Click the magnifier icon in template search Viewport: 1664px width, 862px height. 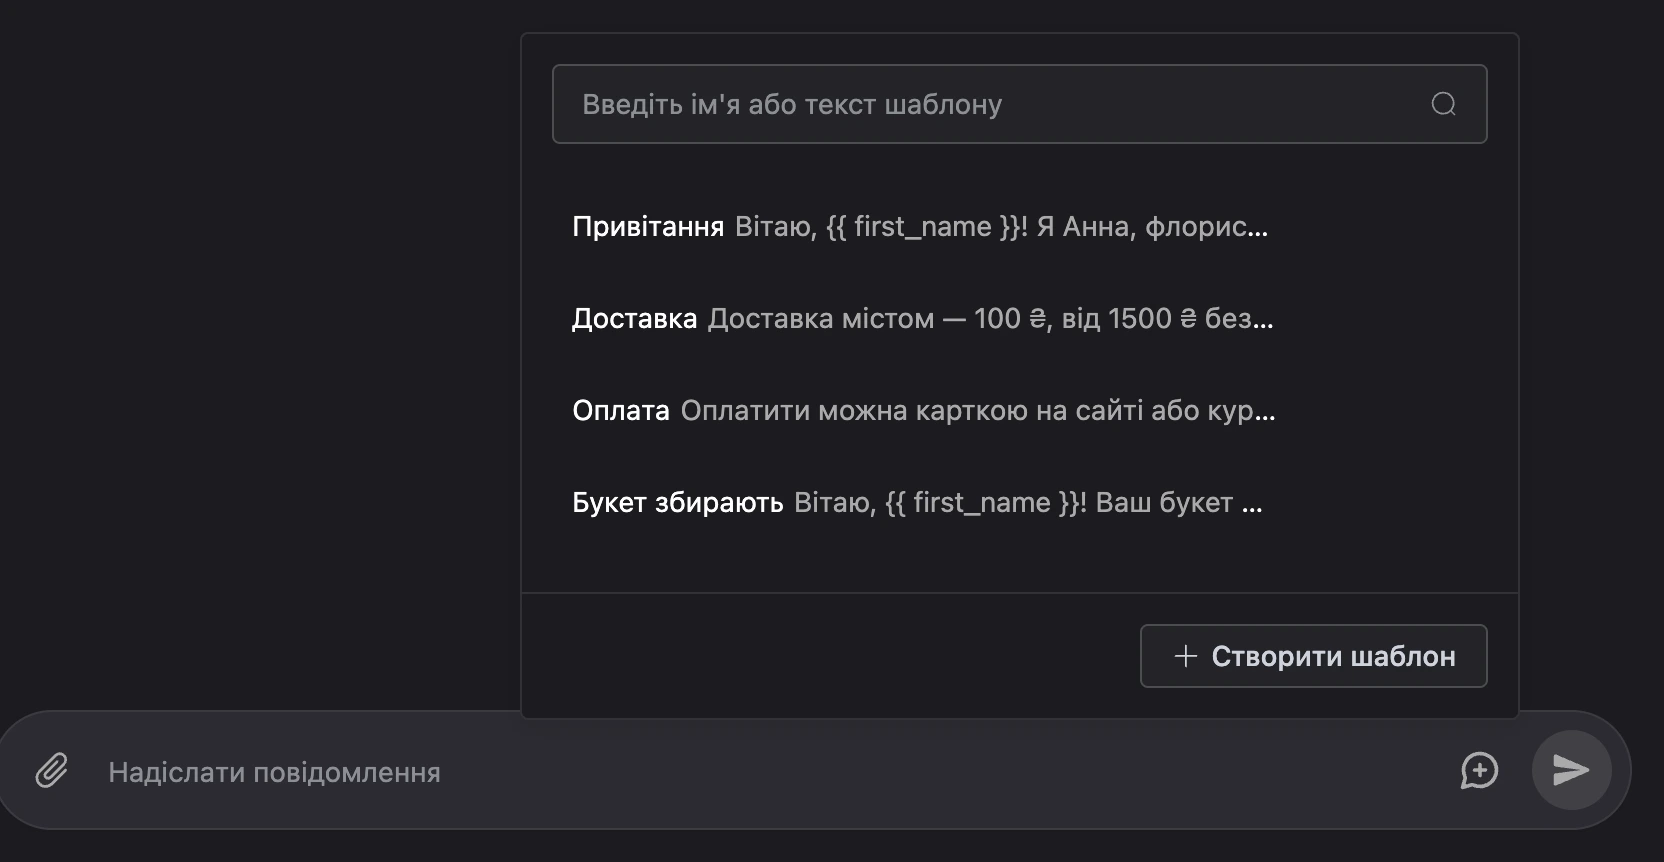(1443, 104)
